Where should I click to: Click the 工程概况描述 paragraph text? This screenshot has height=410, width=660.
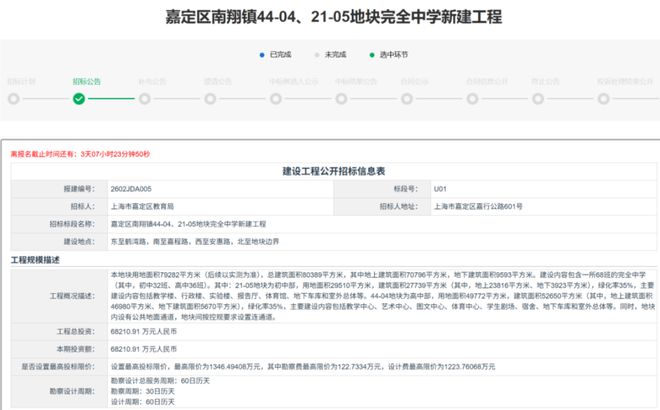(383, 296)
